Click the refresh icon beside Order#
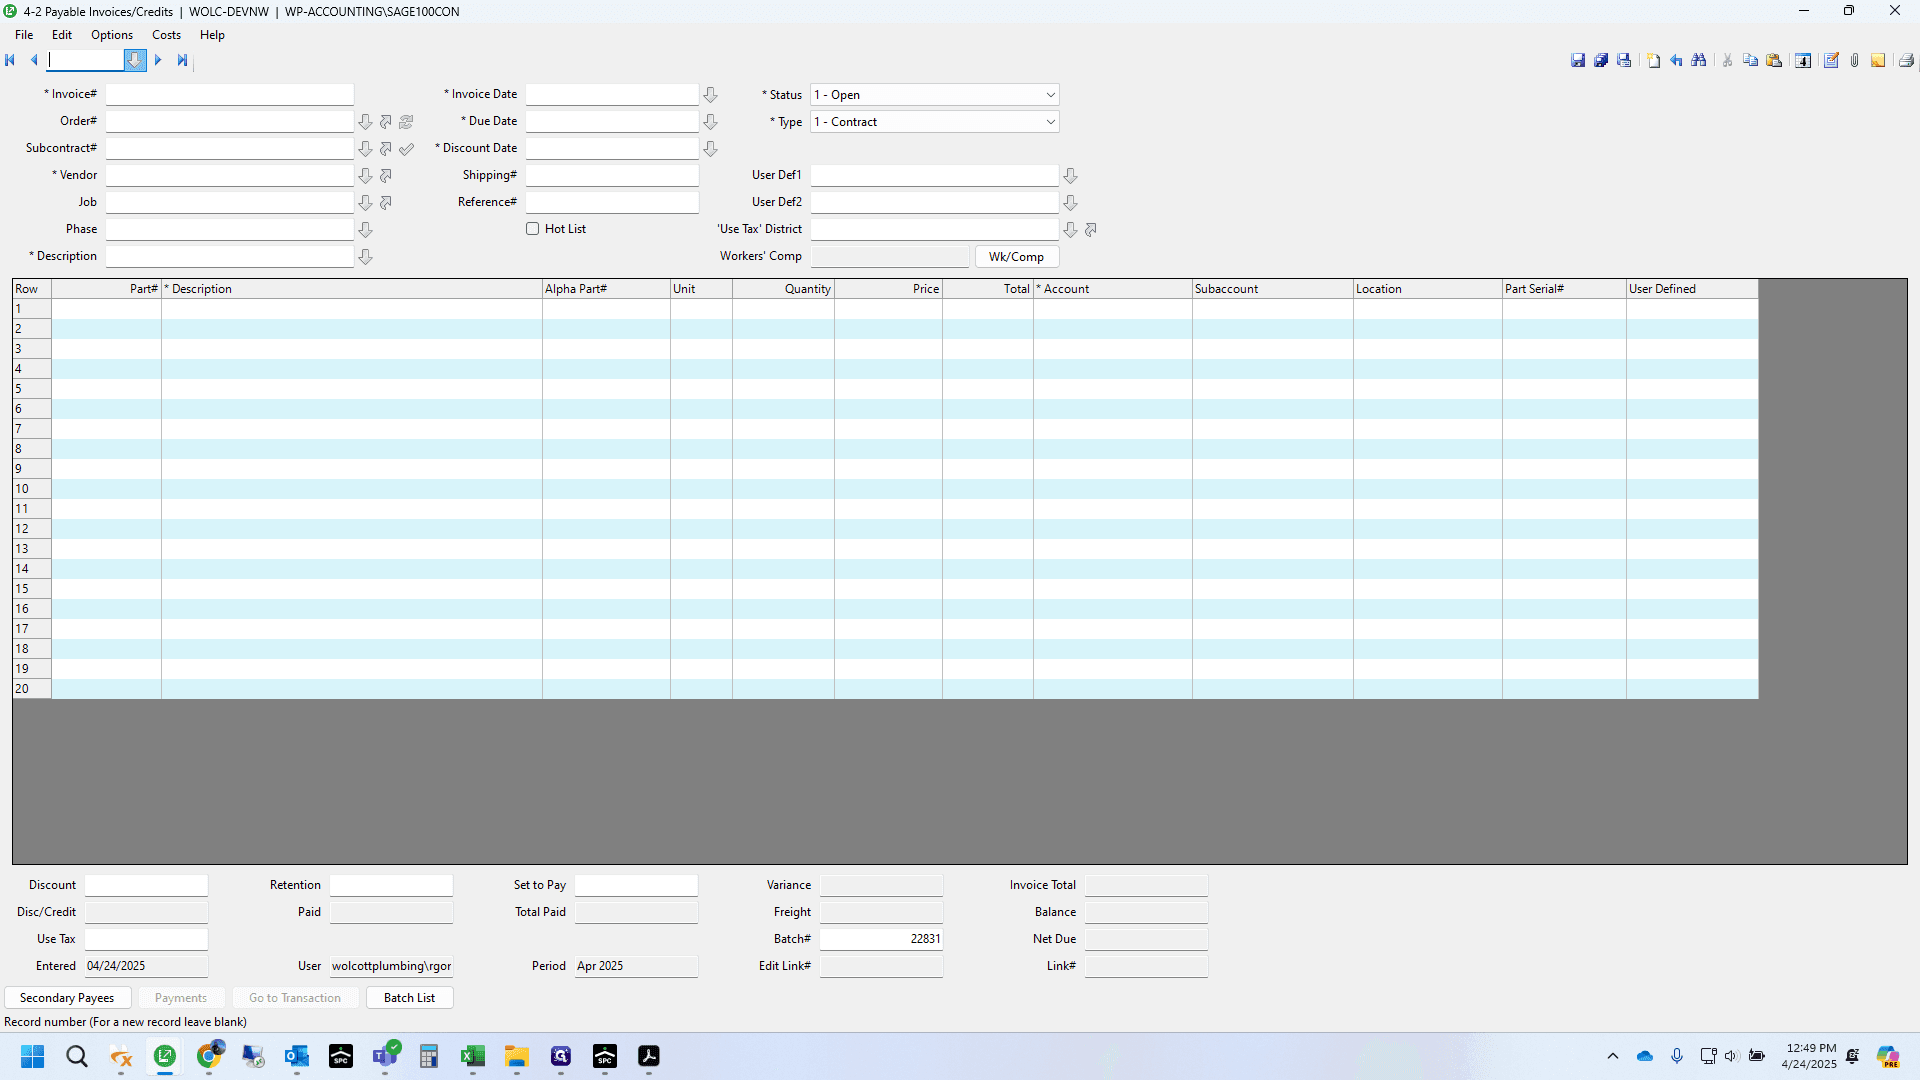The image size is (1920, 1080). tap(406, 122)
